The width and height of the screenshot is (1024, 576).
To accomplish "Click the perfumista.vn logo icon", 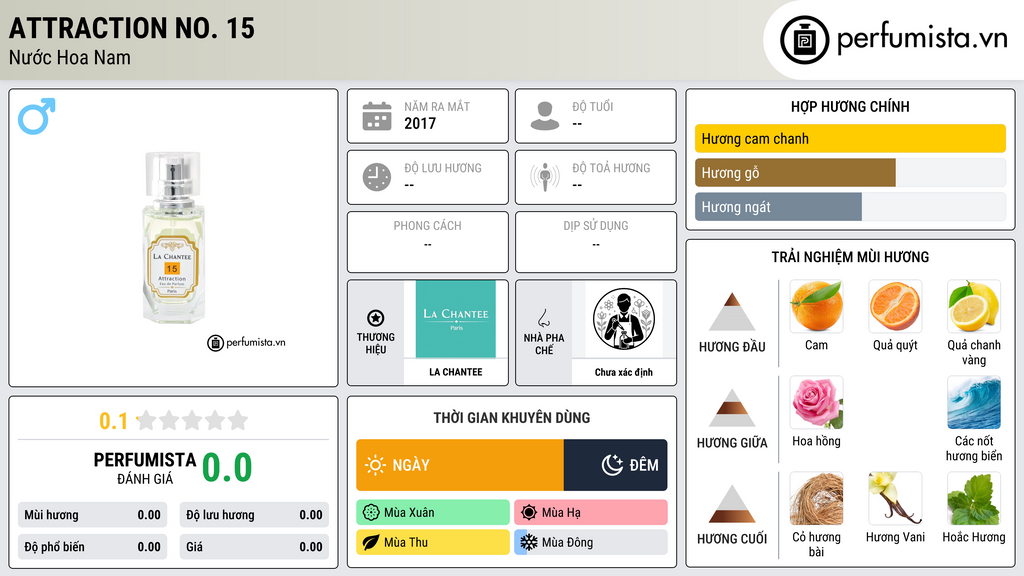I will [x=804, y=40].
